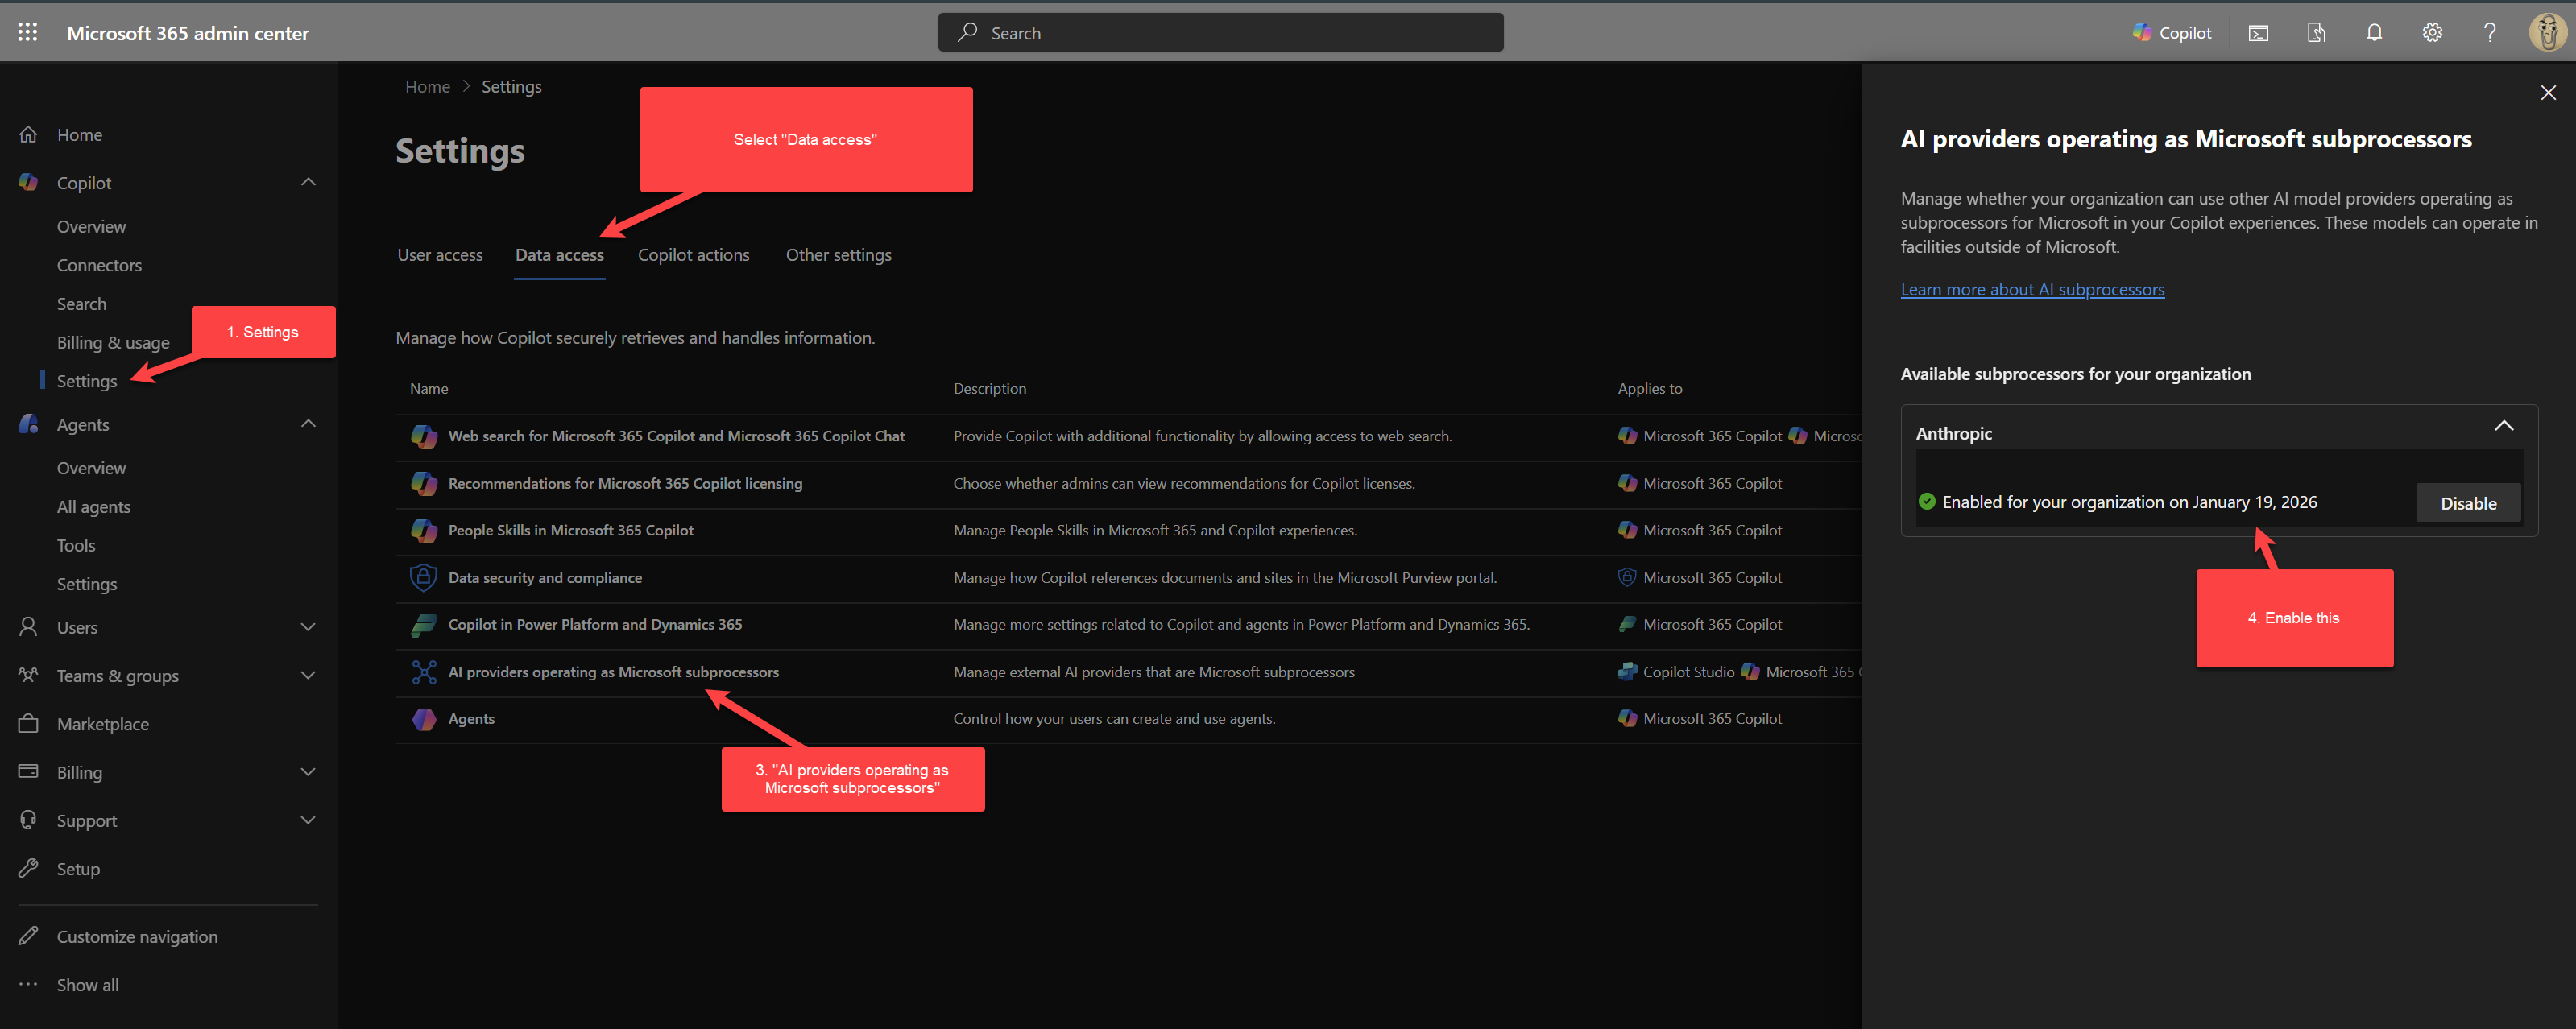The image size is (2576, 1029).
Task: Click the Data security and compliance shield icon
Action: pos(423,577)
